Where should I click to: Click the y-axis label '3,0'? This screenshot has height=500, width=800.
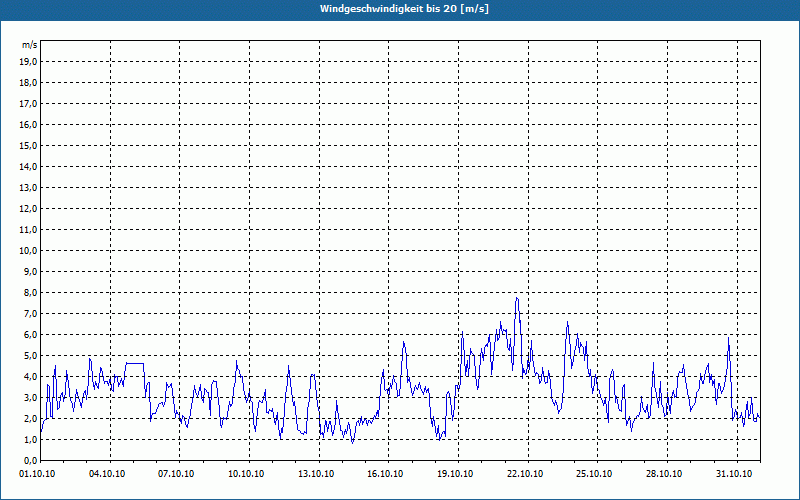coord(31,397)
